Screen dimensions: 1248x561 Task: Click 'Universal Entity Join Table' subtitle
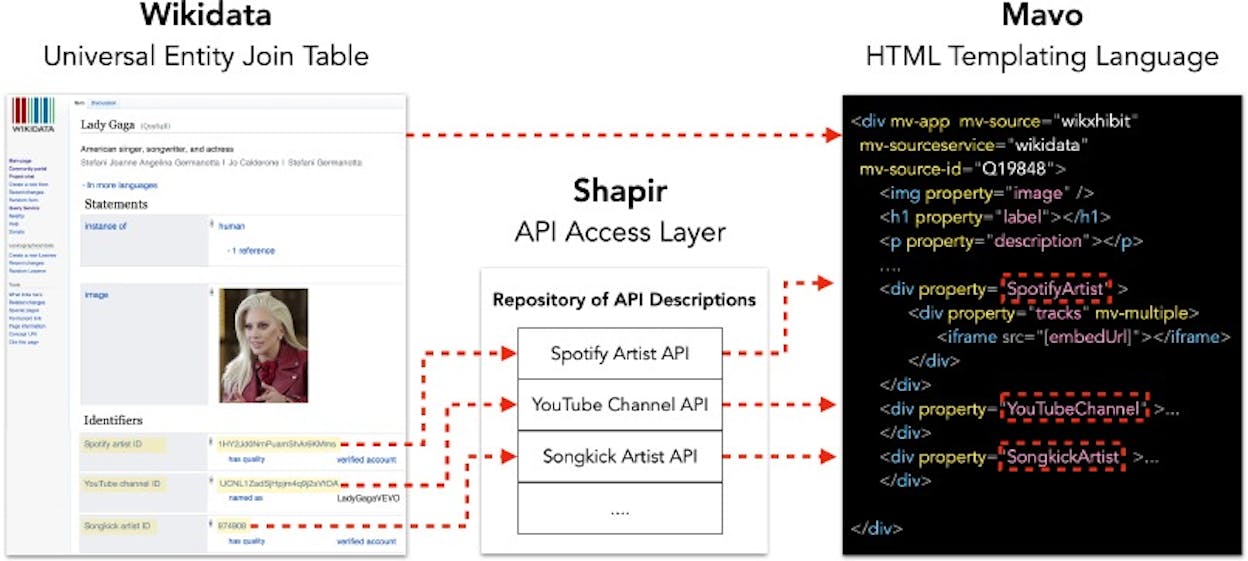[x=206, y=56]
